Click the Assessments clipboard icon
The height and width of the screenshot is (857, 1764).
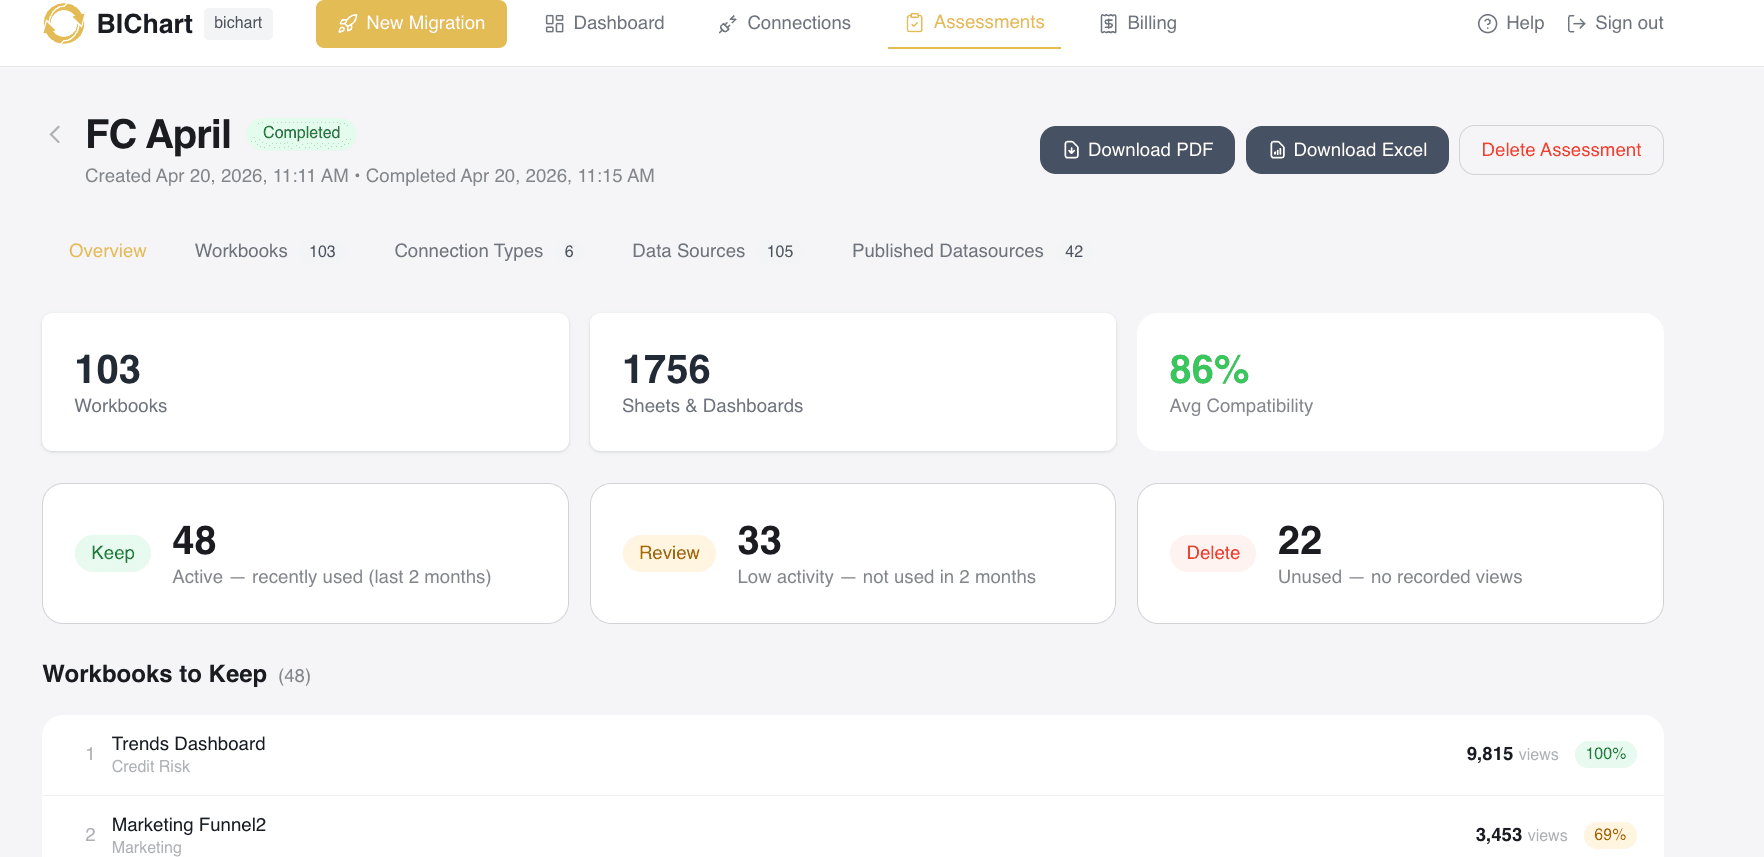914,22
